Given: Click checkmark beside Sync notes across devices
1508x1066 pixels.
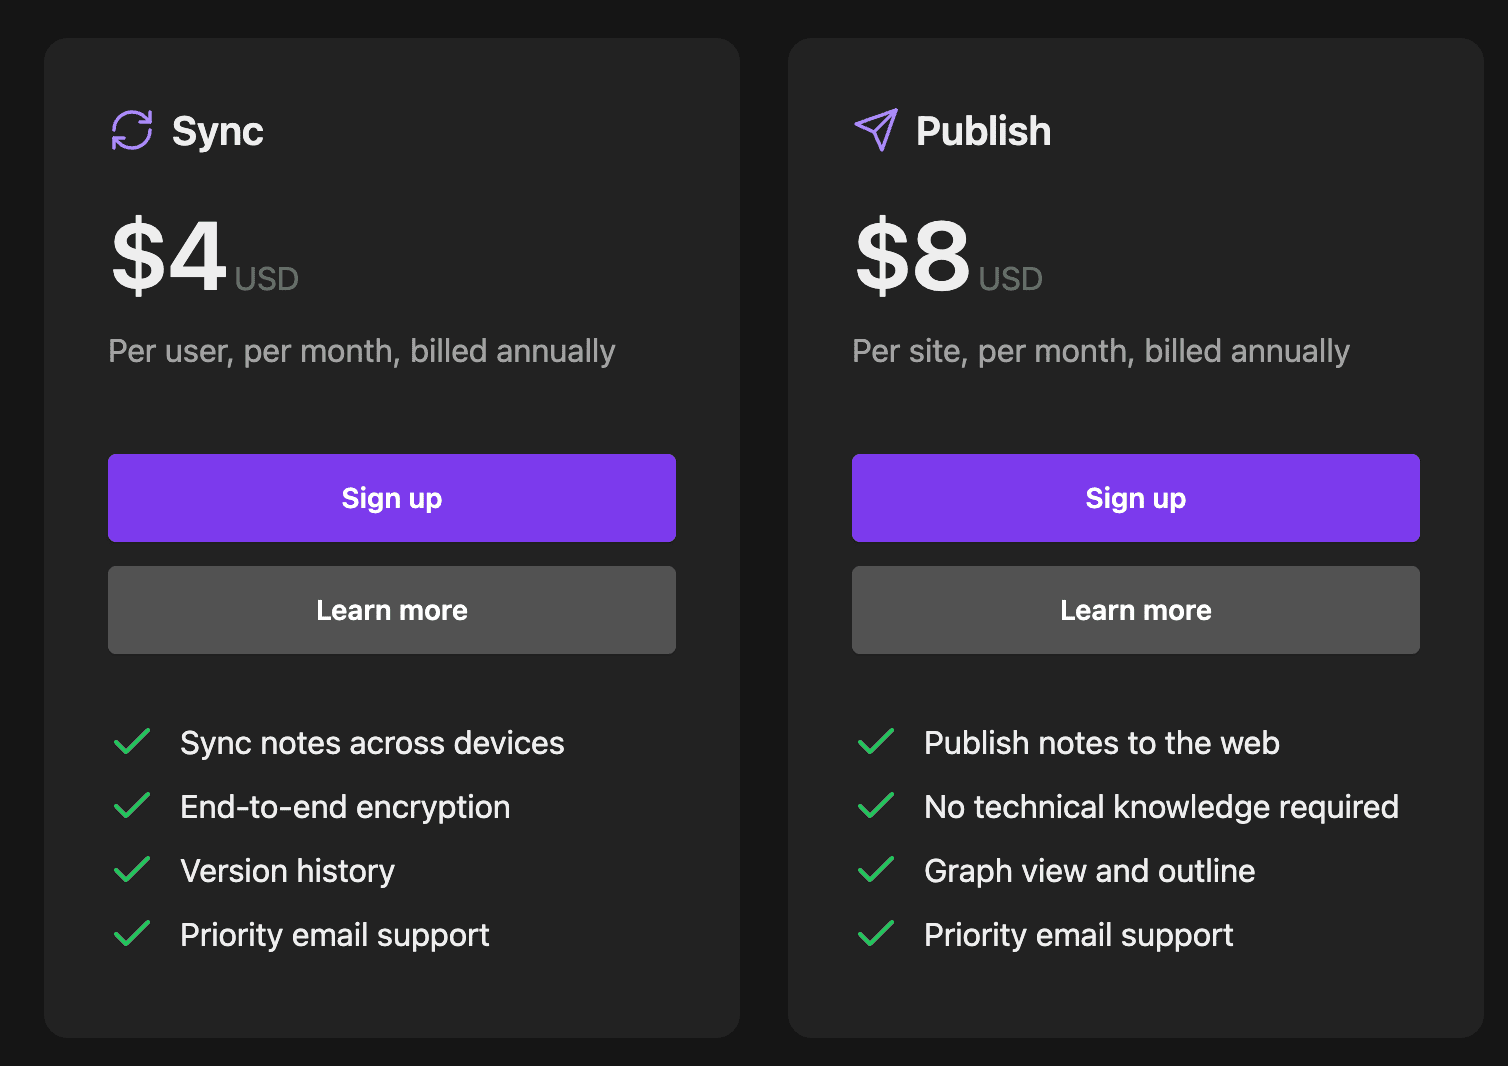Looking at the screenshot, I should (x=132, y=742).
